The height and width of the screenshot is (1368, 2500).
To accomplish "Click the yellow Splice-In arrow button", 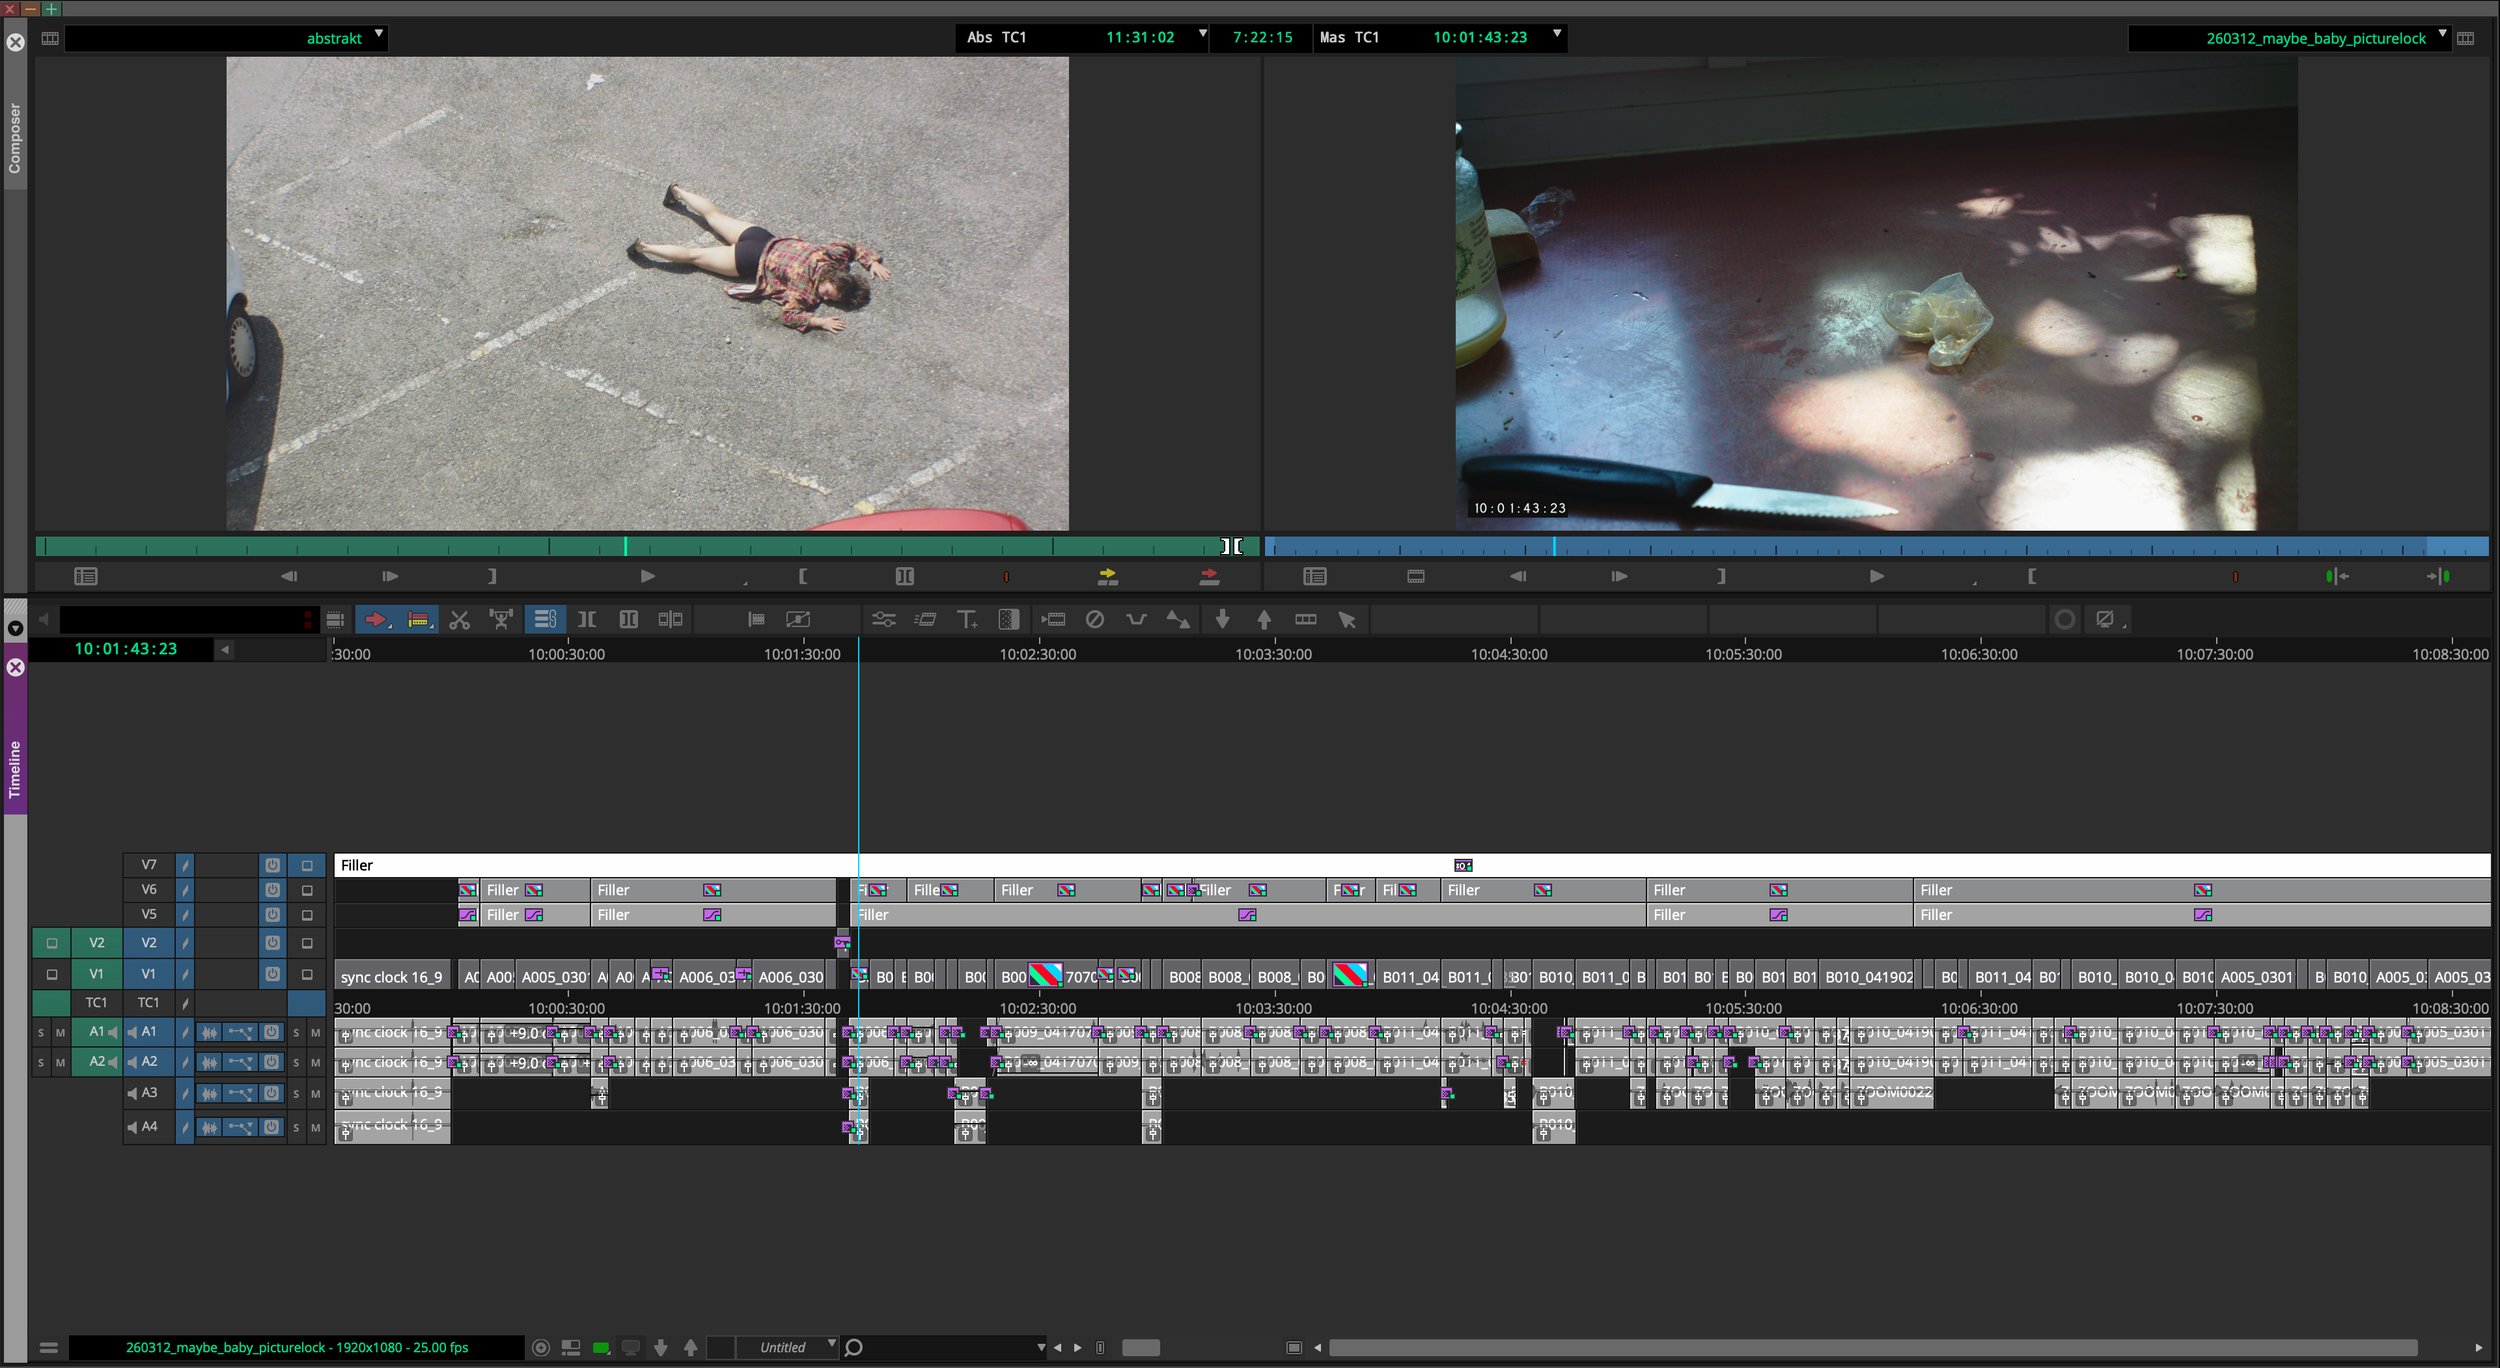I will (1107, 576).
